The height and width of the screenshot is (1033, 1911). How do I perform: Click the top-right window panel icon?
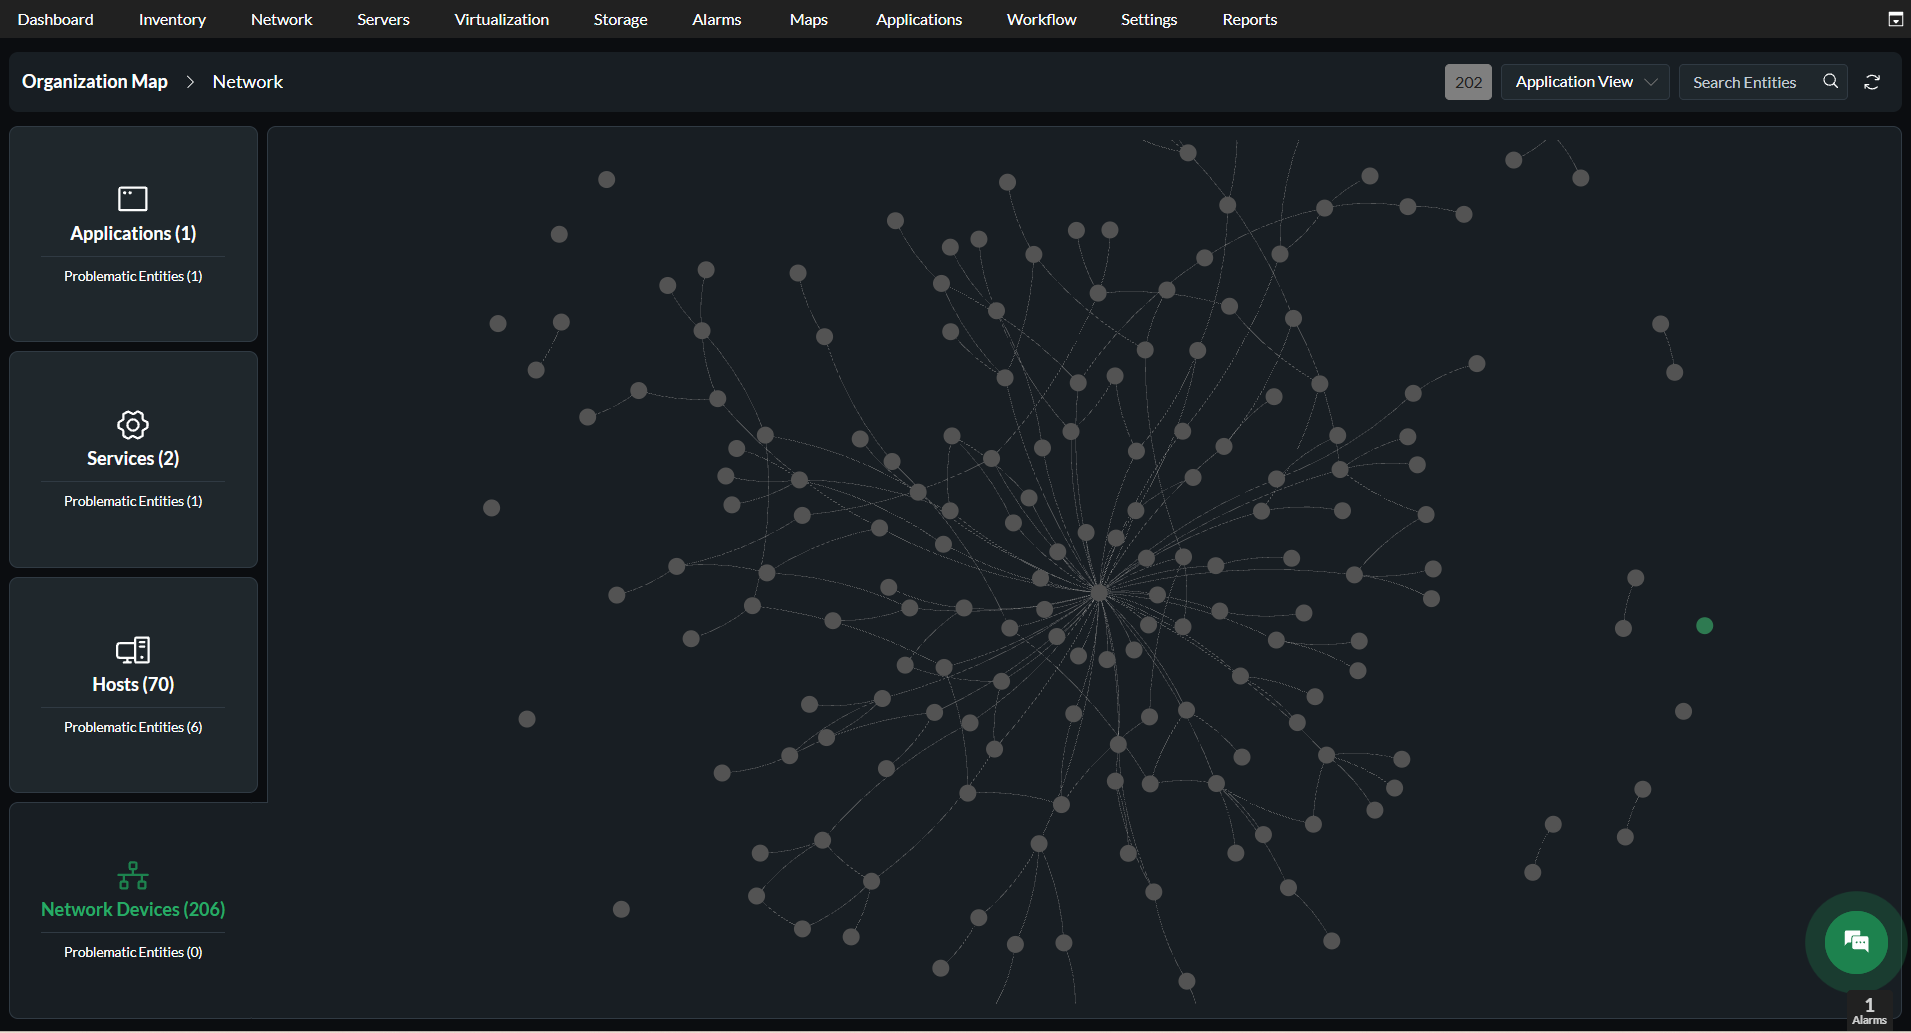[x=1894, y=19]
